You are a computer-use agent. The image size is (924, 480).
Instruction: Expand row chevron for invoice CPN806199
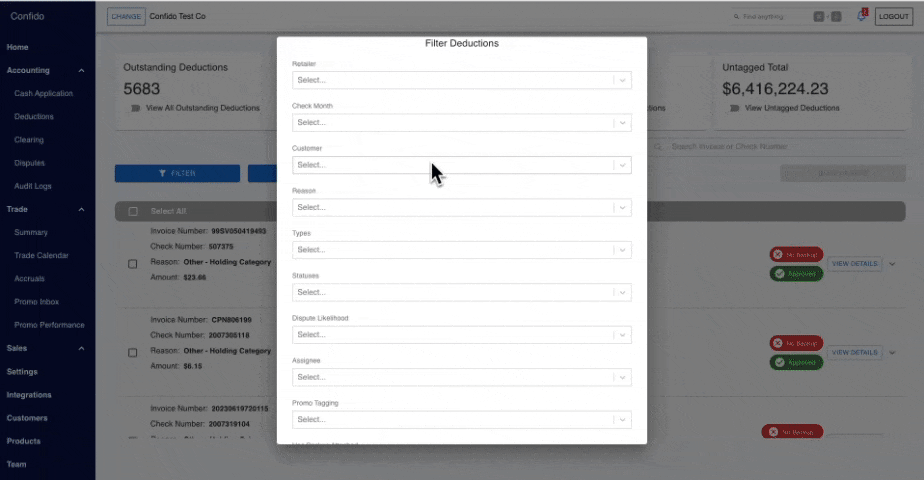(x=892, y=353)
